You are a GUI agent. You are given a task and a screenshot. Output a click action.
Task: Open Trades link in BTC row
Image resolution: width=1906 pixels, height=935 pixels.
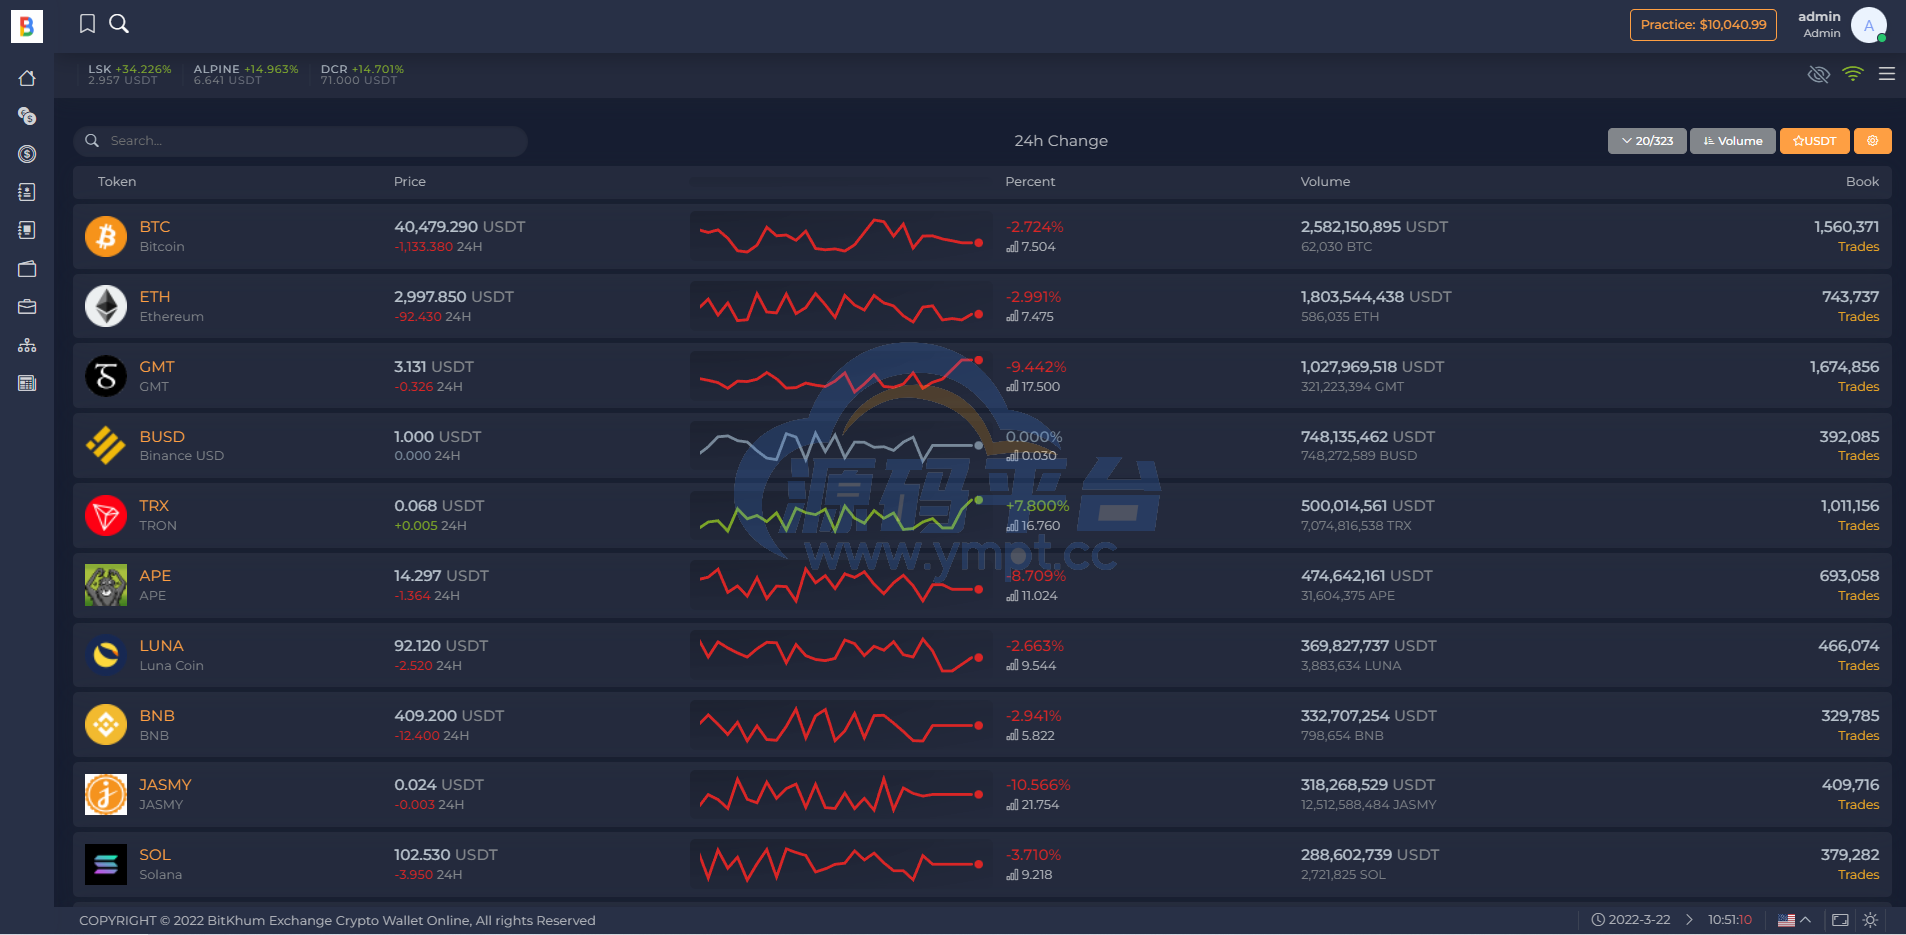pos(1858,247)
